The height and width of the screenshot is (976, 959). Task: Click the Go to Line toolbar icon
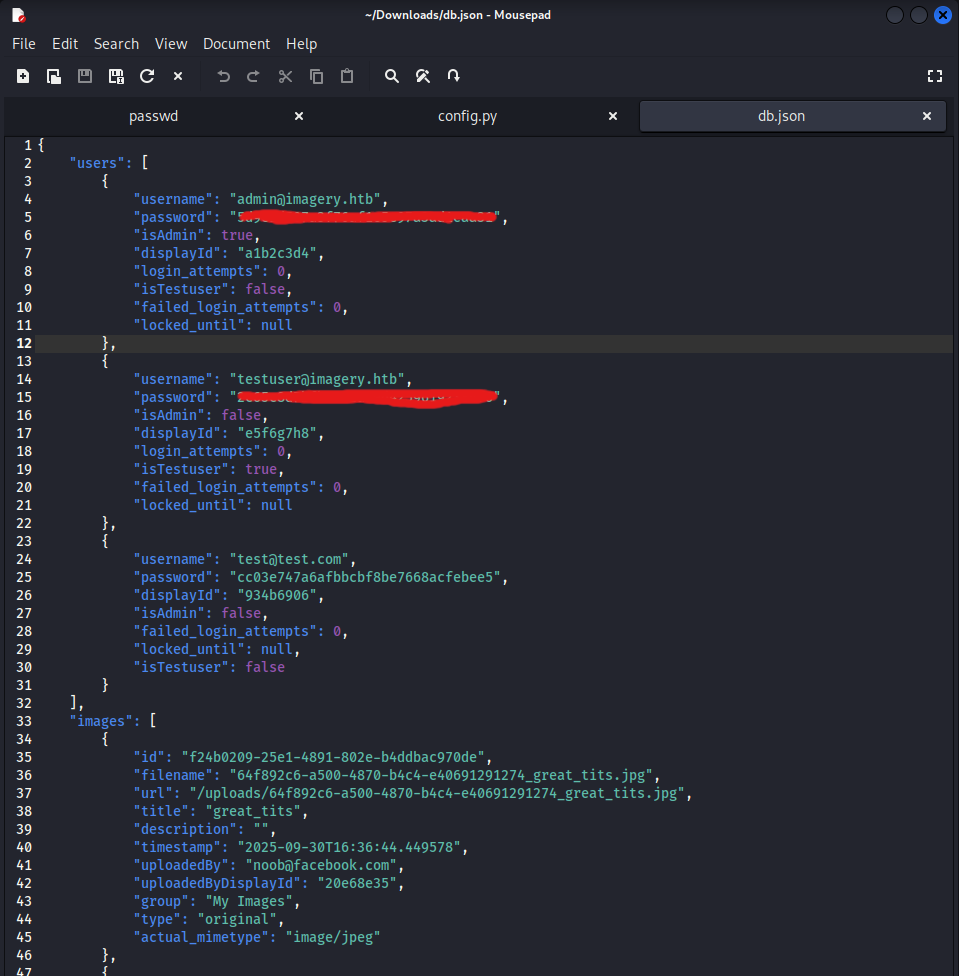pyautogui.click(x=454, y=76)
